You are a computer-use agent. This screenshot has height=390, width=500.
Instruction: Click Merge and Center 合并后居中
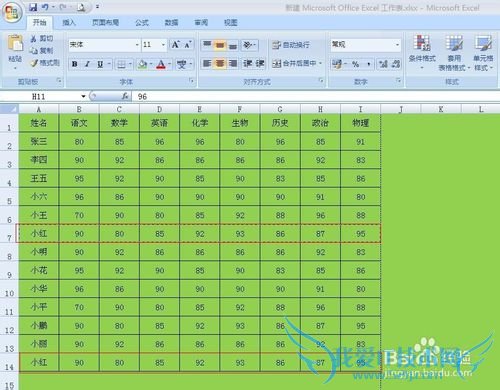[x=294, y=63]
